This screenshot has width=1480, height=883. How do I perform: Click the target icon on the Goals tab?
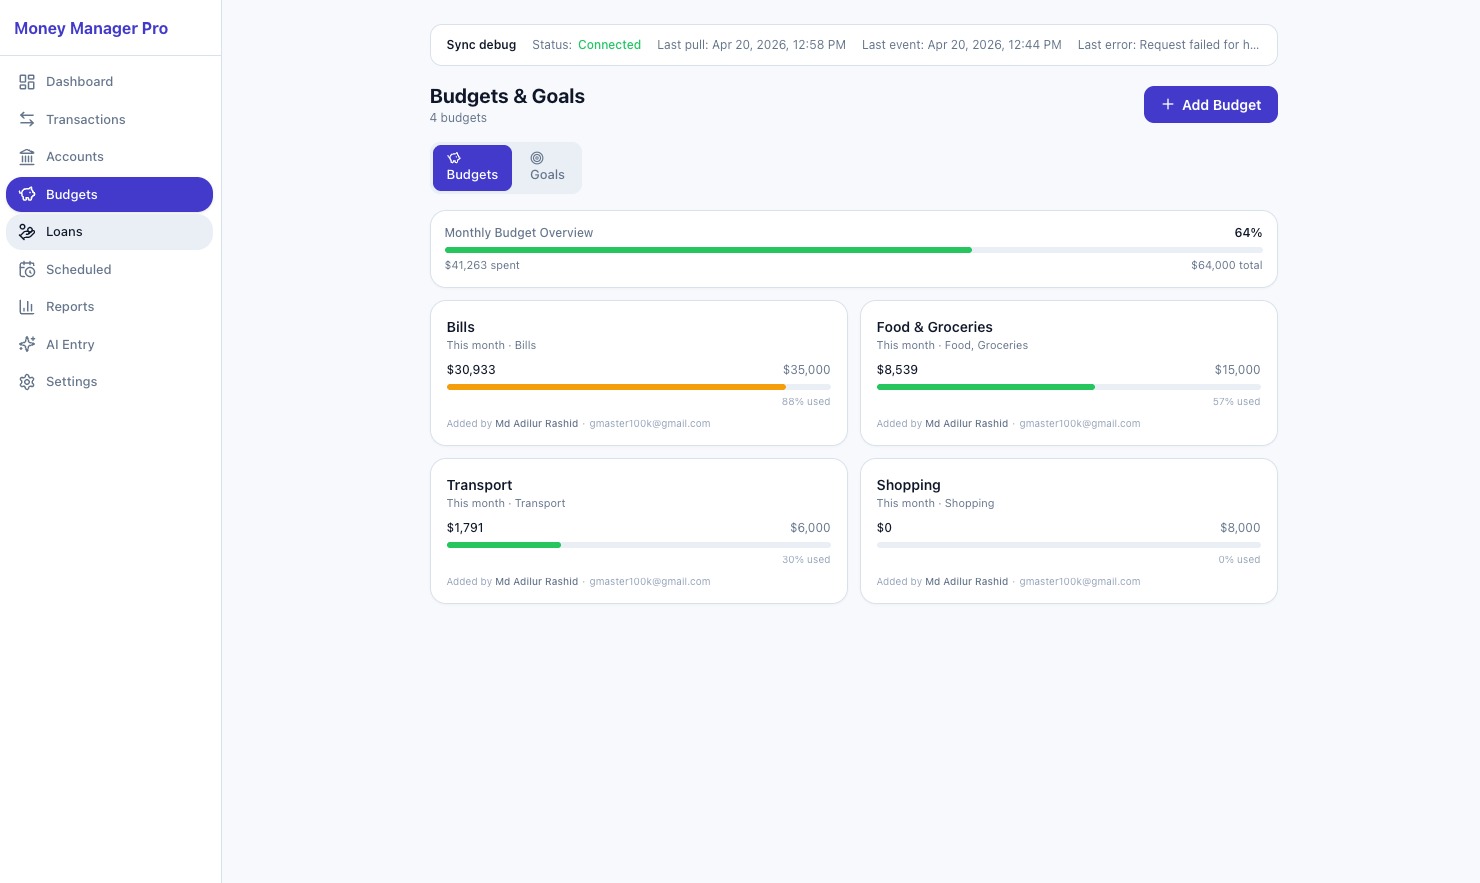[537, 158]
